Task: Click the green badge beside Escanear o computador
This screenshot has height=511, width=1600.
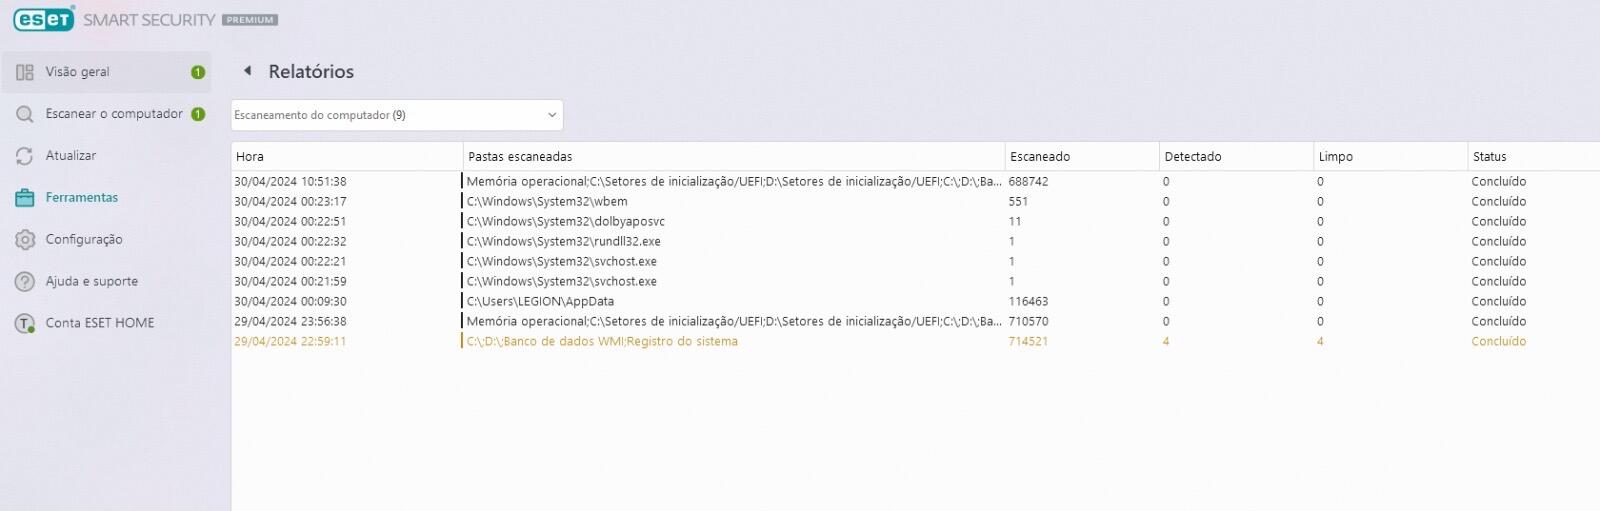Action: click(198, 114)
